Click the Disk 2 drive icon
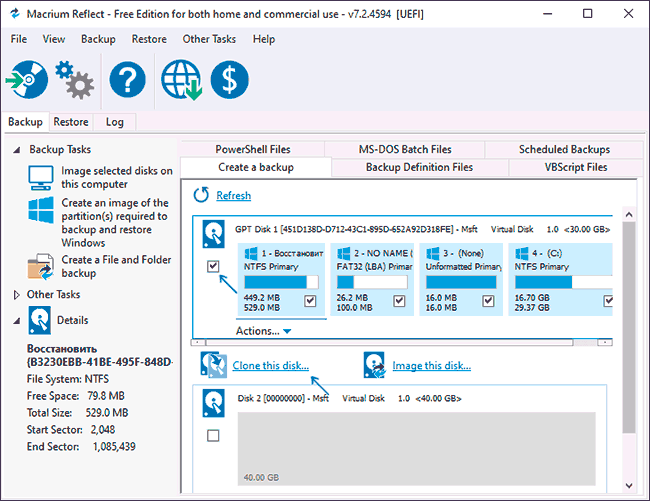Viewport: 650px width, 501px height. point(213,403)
